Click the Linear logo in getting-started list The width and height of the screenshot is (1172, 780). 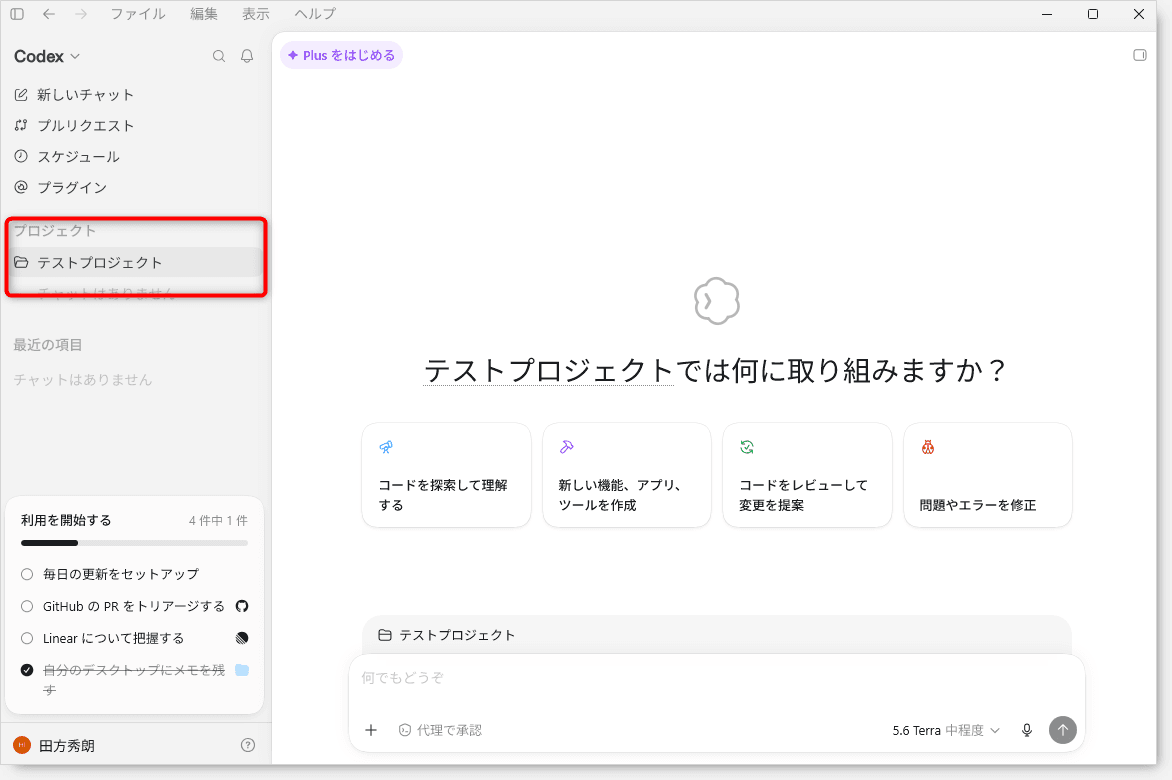(x=242, y=638)
